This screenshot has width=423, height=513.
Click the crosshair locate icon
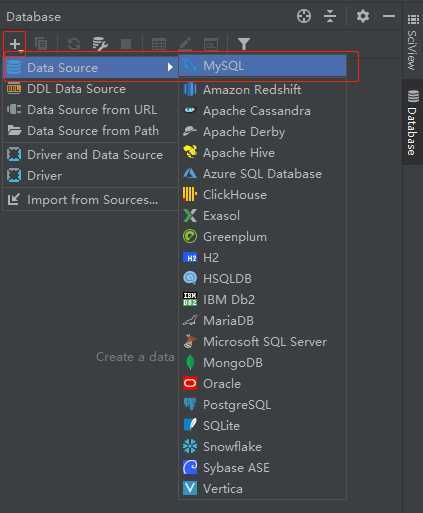[304, 16]
